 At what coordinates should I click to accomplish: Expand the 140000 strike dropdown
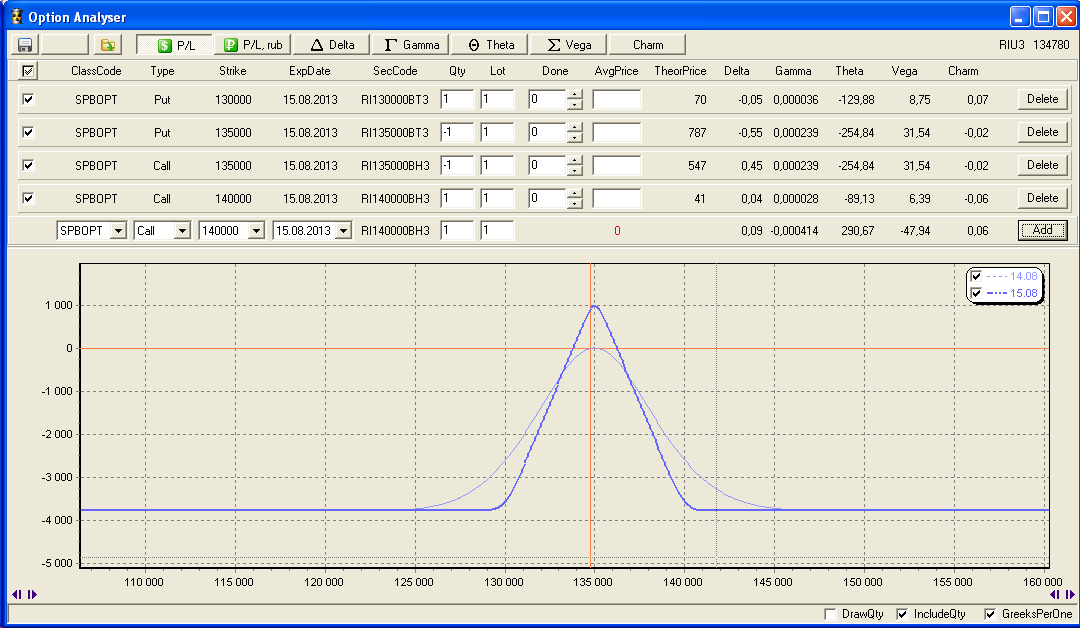pyautogui.click(x=256, y=231)
